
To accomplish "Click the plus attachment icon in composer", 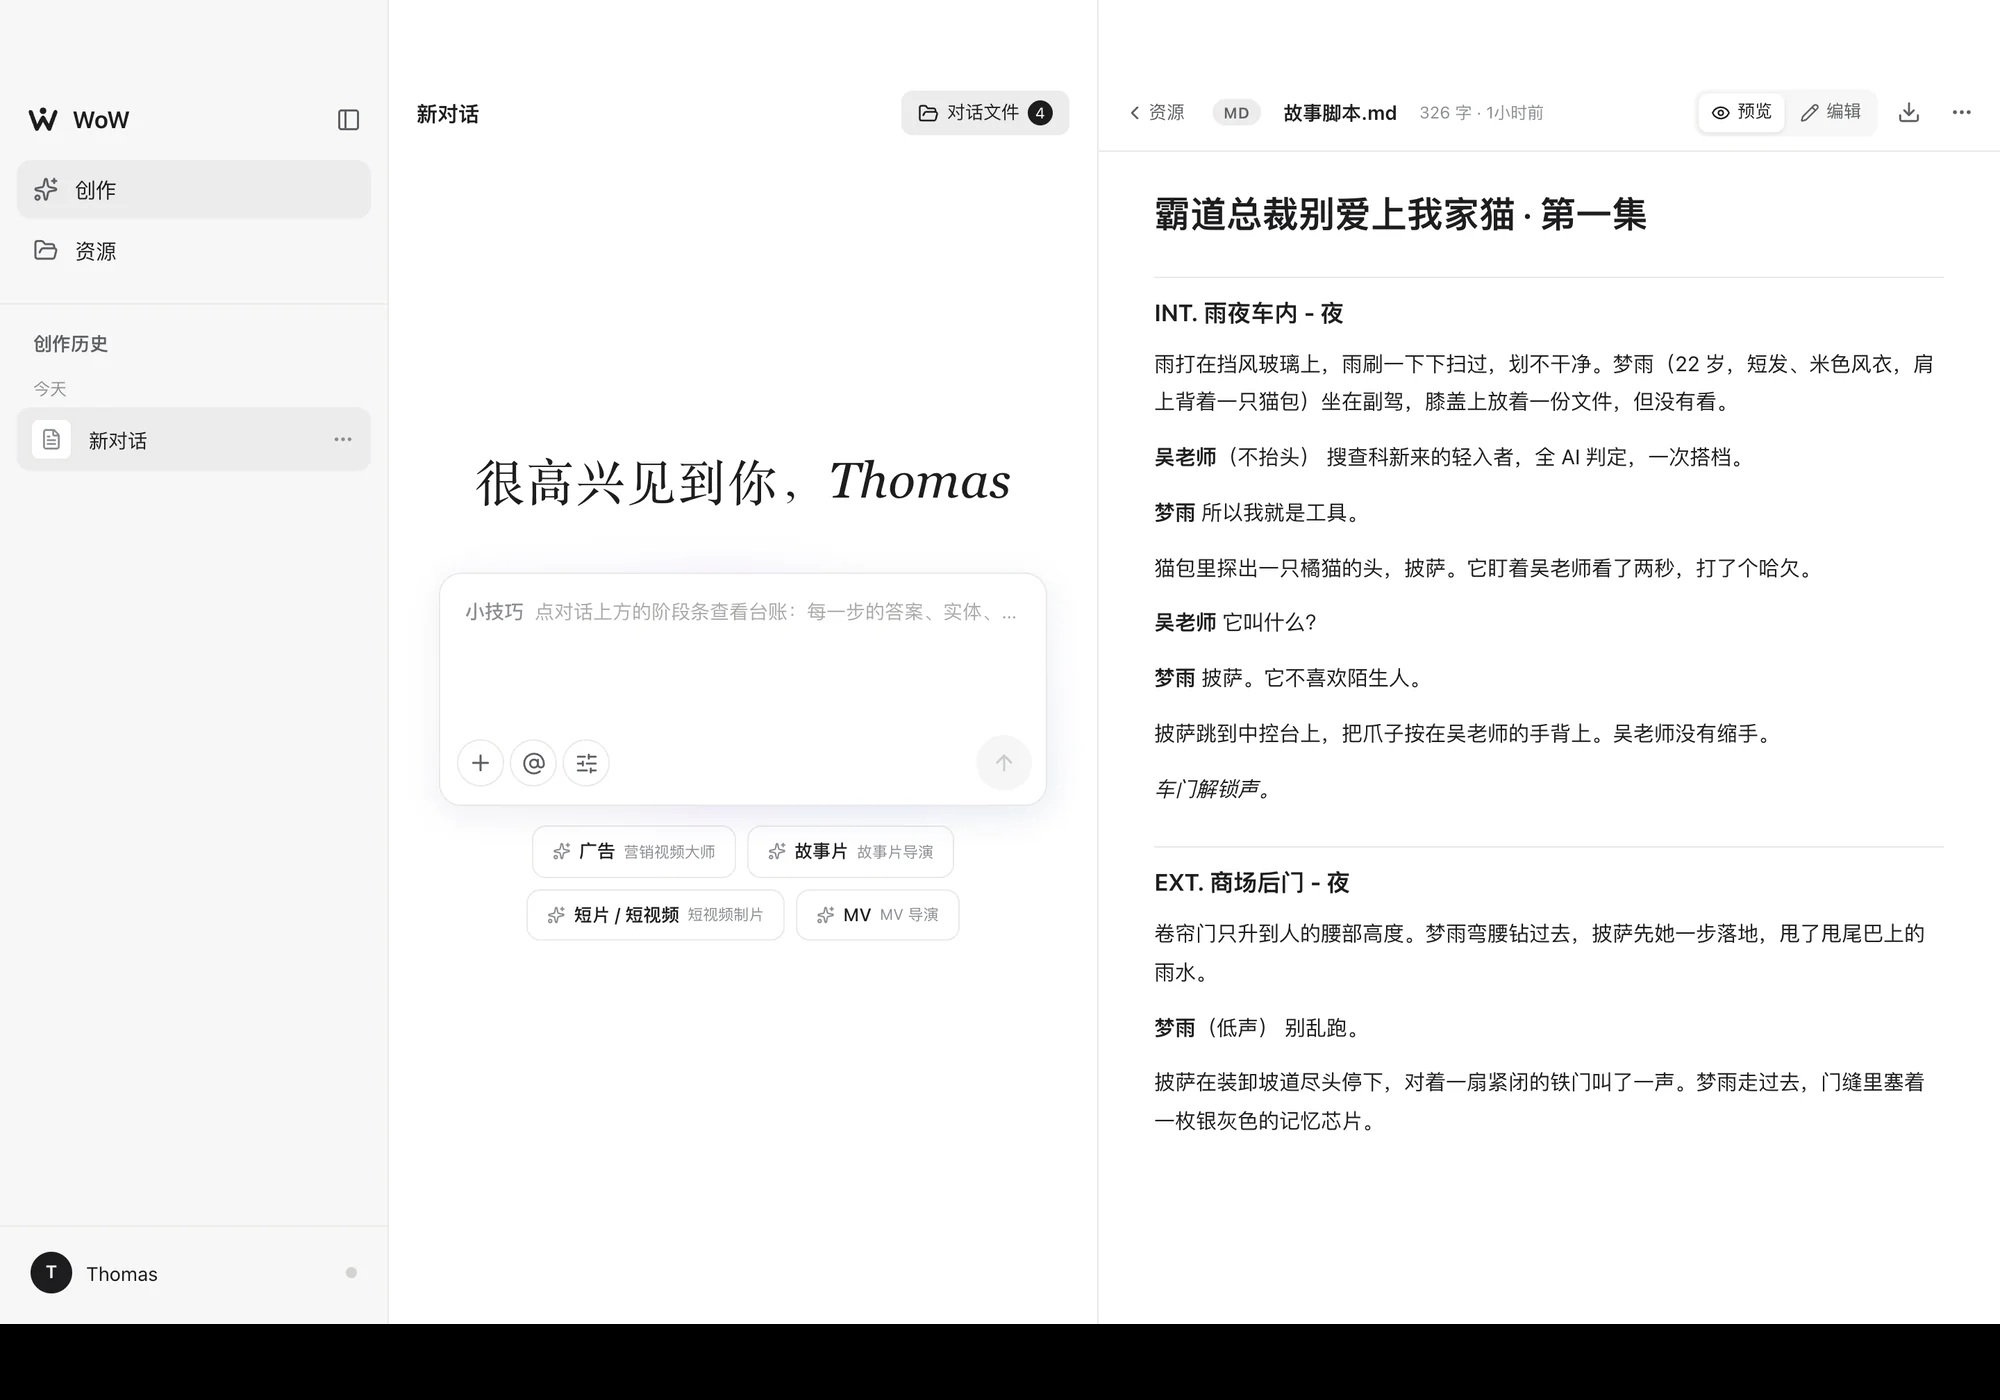I will (x=480, y=763).
